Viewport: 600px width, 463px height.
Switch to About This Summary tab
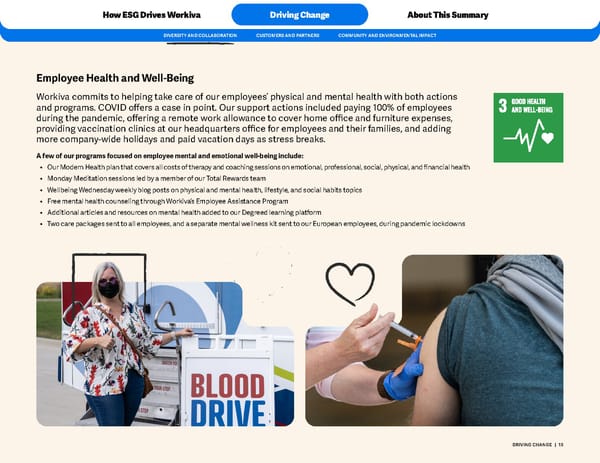[x=448, y=15]
